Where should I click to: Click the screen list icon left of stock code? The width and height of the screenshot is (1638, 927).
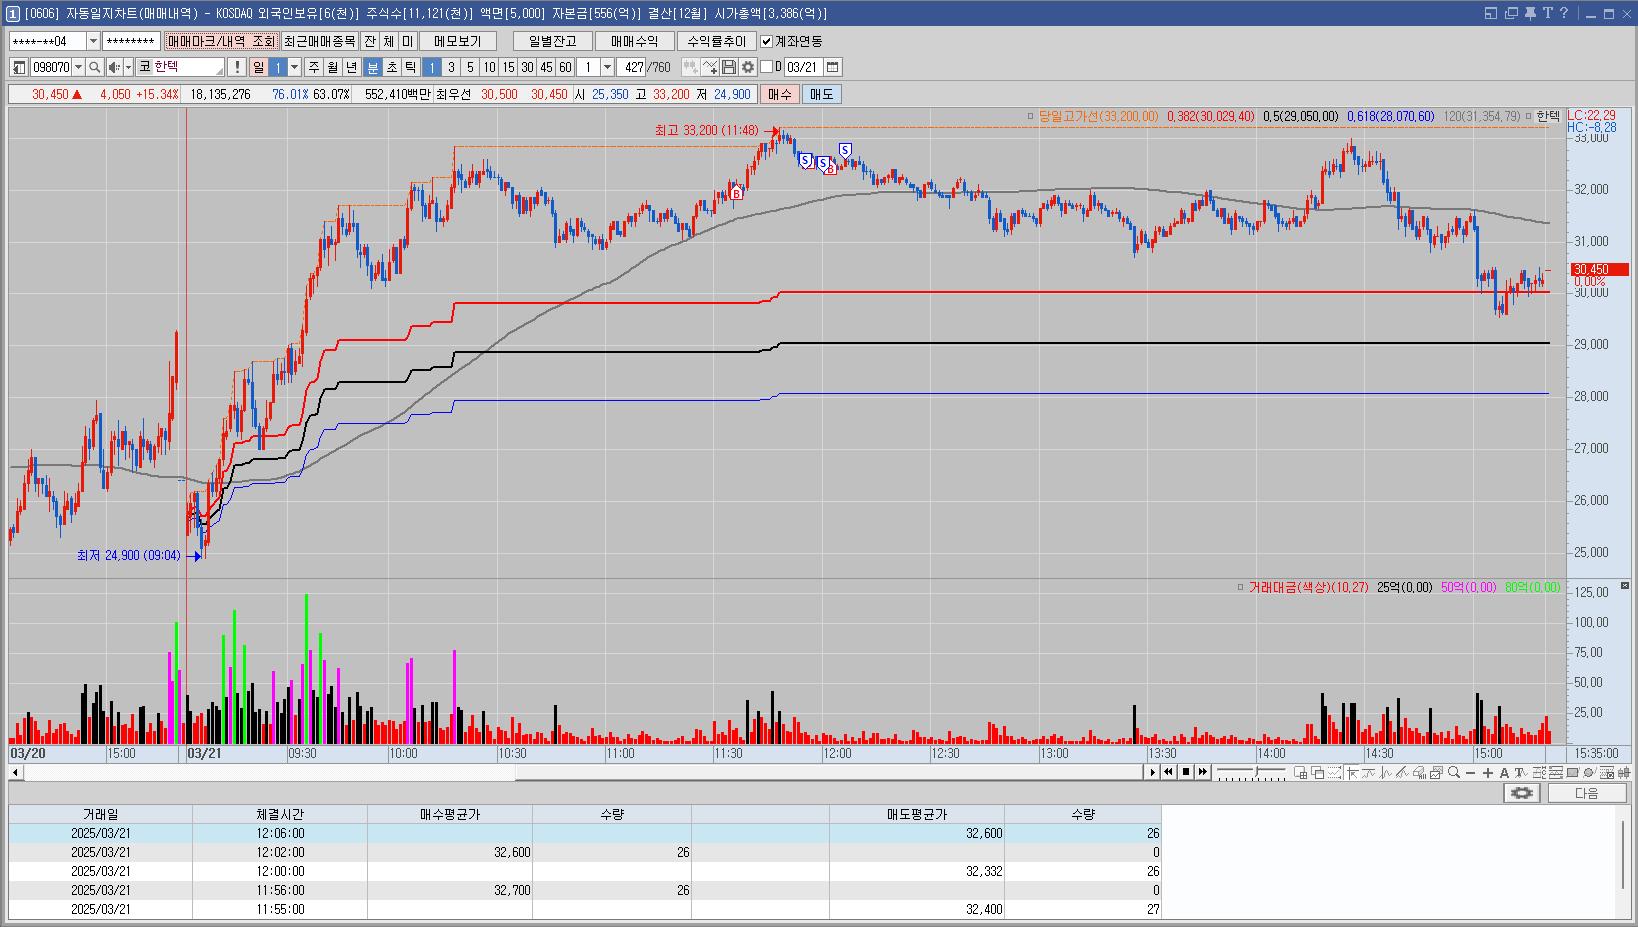(x=19, y=67)
